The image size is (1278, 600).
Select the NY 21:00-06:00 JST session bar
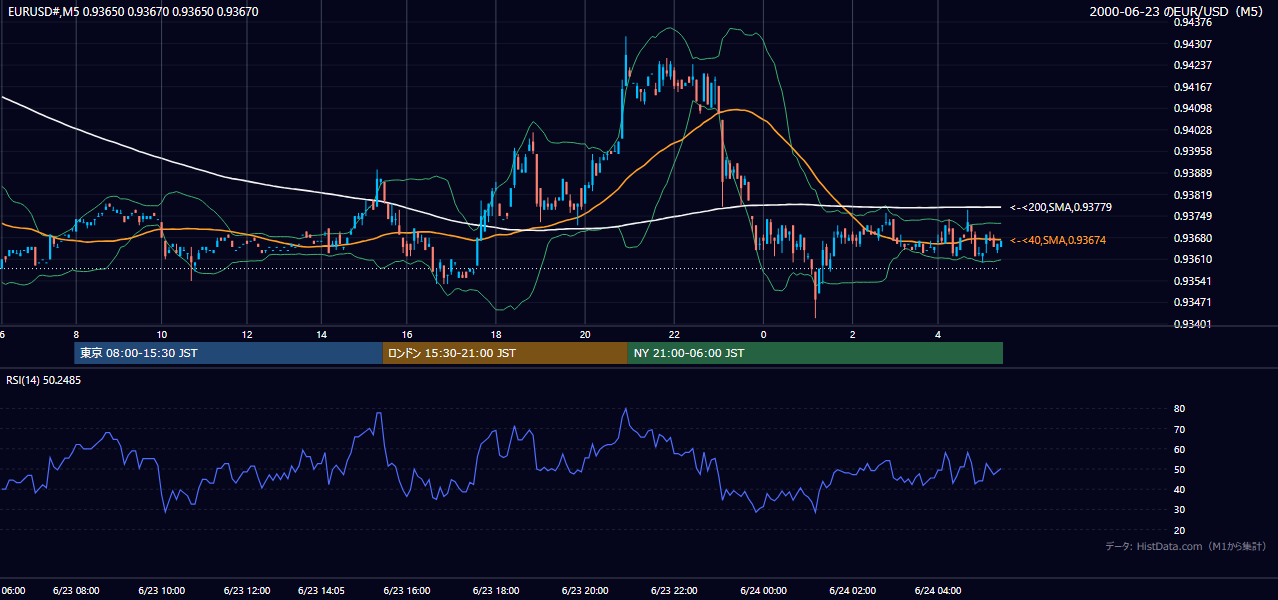point(815,353)
